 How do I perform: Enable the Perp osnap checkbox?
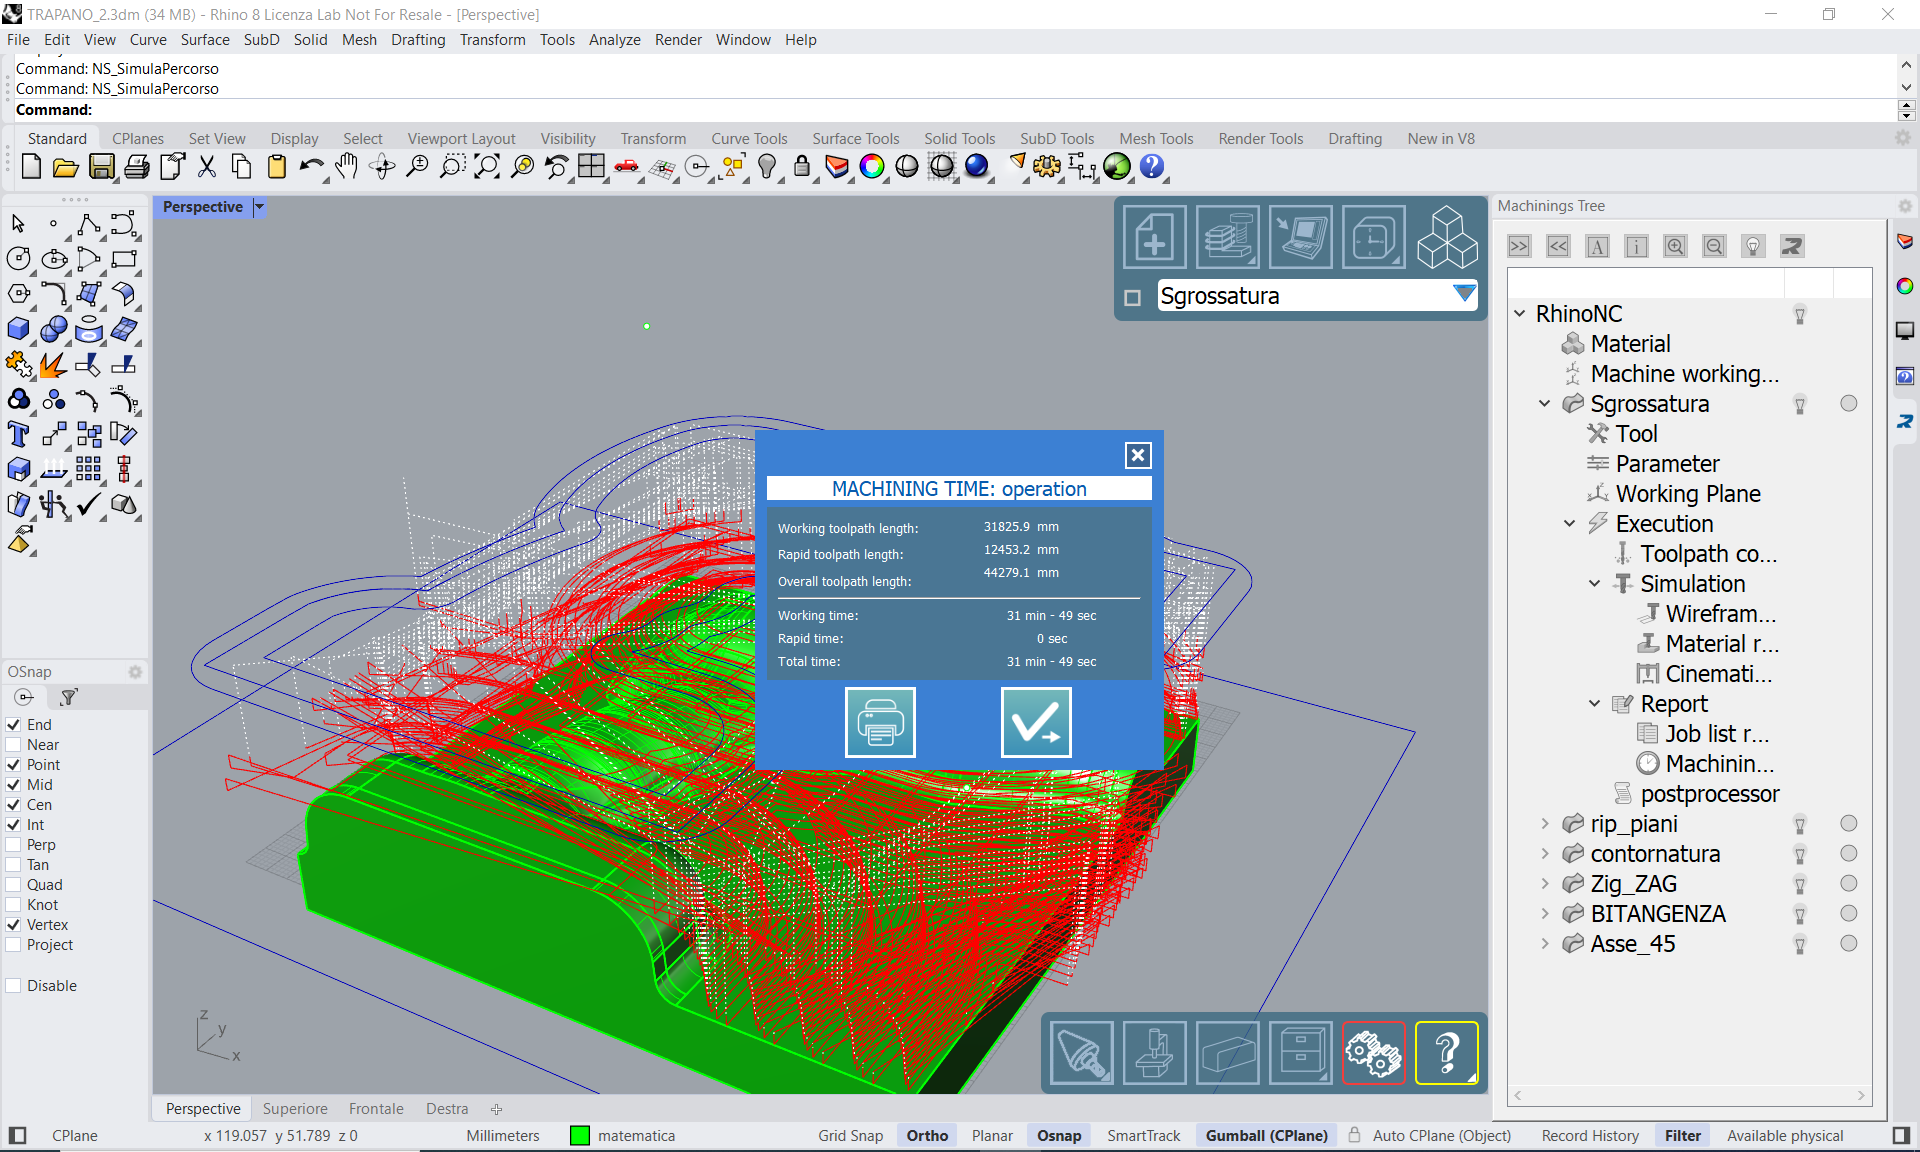14,845
